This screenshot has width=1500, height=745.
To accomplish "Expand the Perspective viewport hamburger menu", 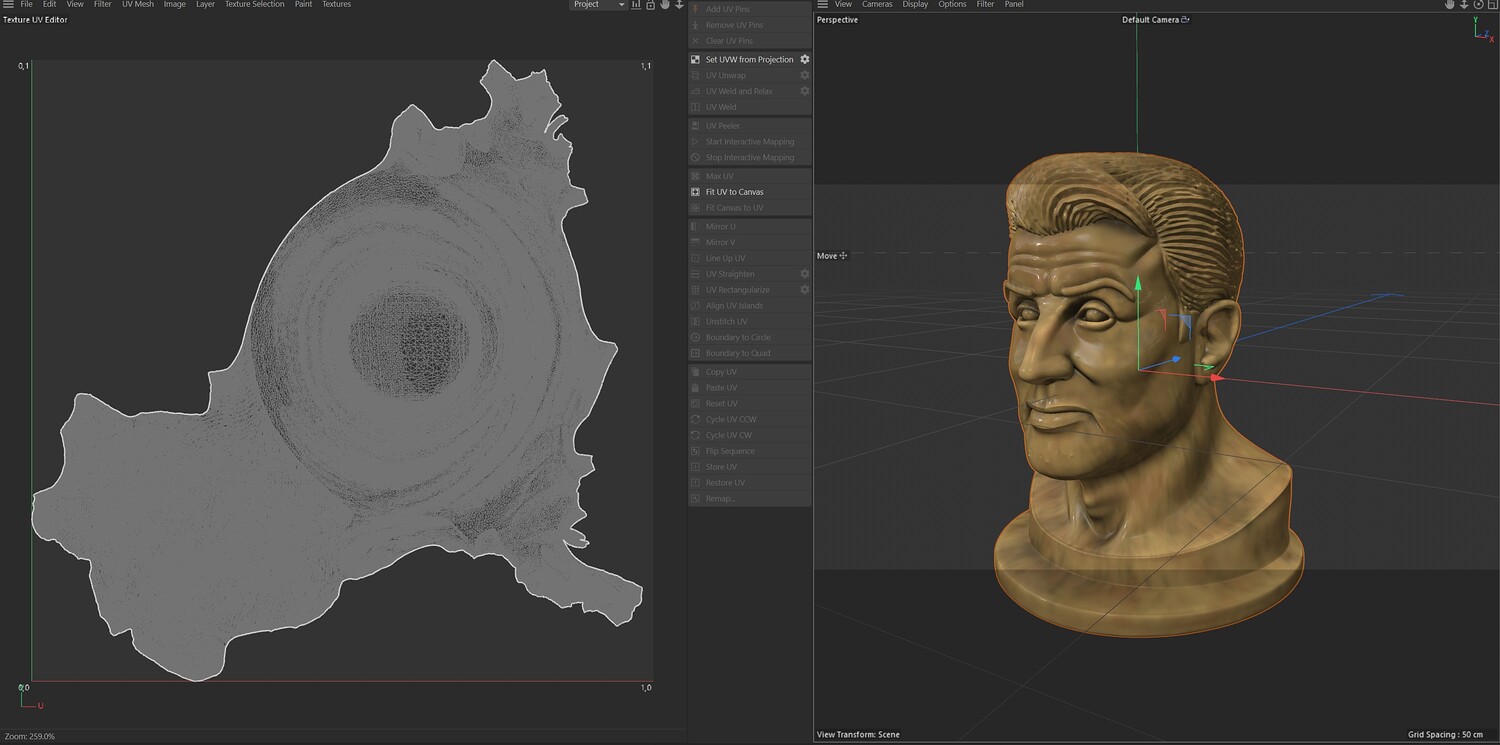I will coord(822,5).
